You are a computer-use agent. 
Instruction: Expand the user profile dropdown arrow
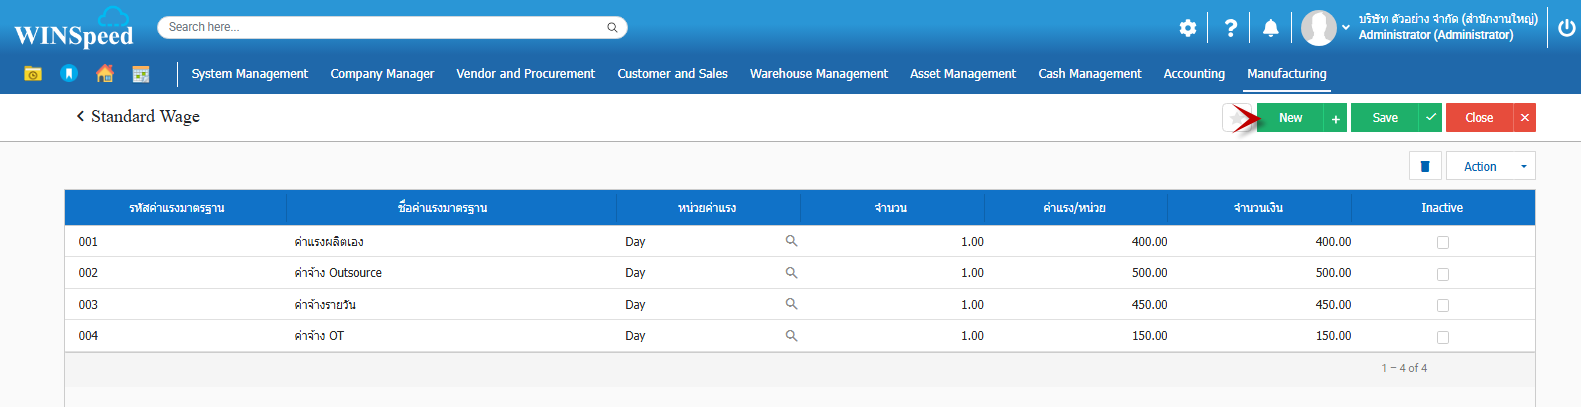[1346, 27]
